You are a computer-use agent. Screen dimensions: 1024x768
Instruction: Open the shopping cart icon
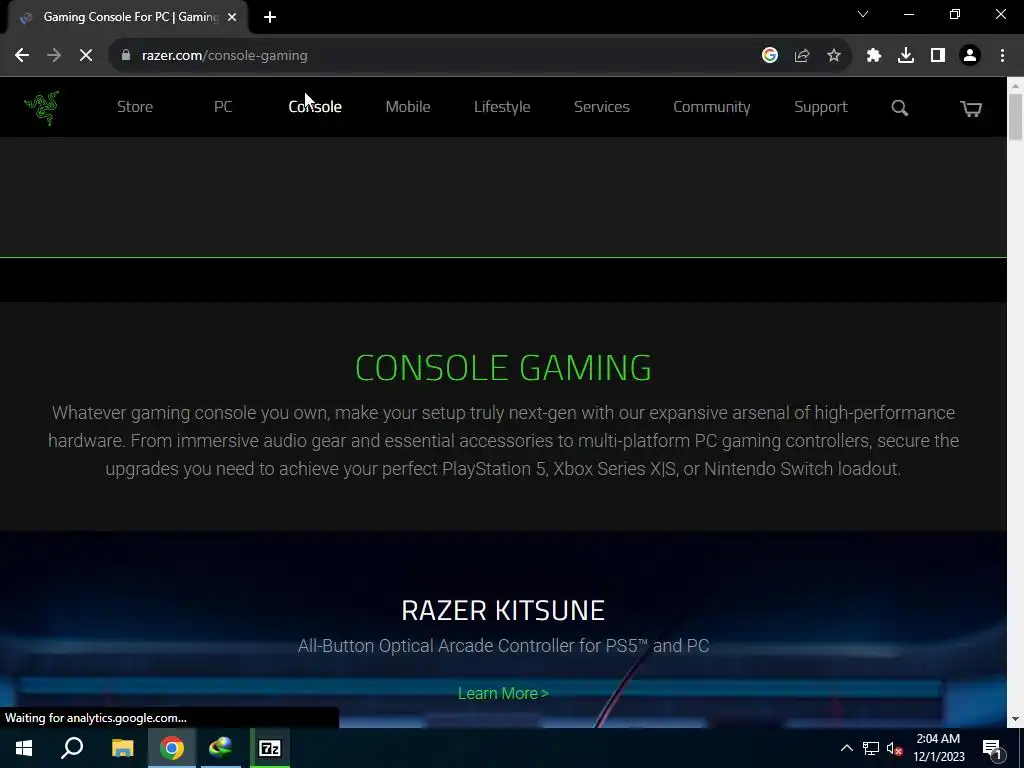point(970,108)
